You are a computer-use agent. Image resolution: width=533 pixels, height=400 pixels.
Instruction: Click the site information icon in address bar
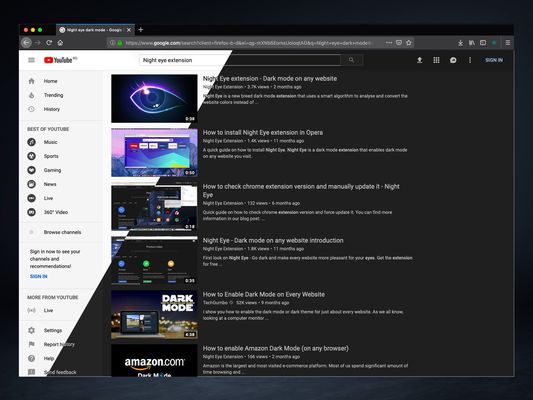[x=113, y=43]
